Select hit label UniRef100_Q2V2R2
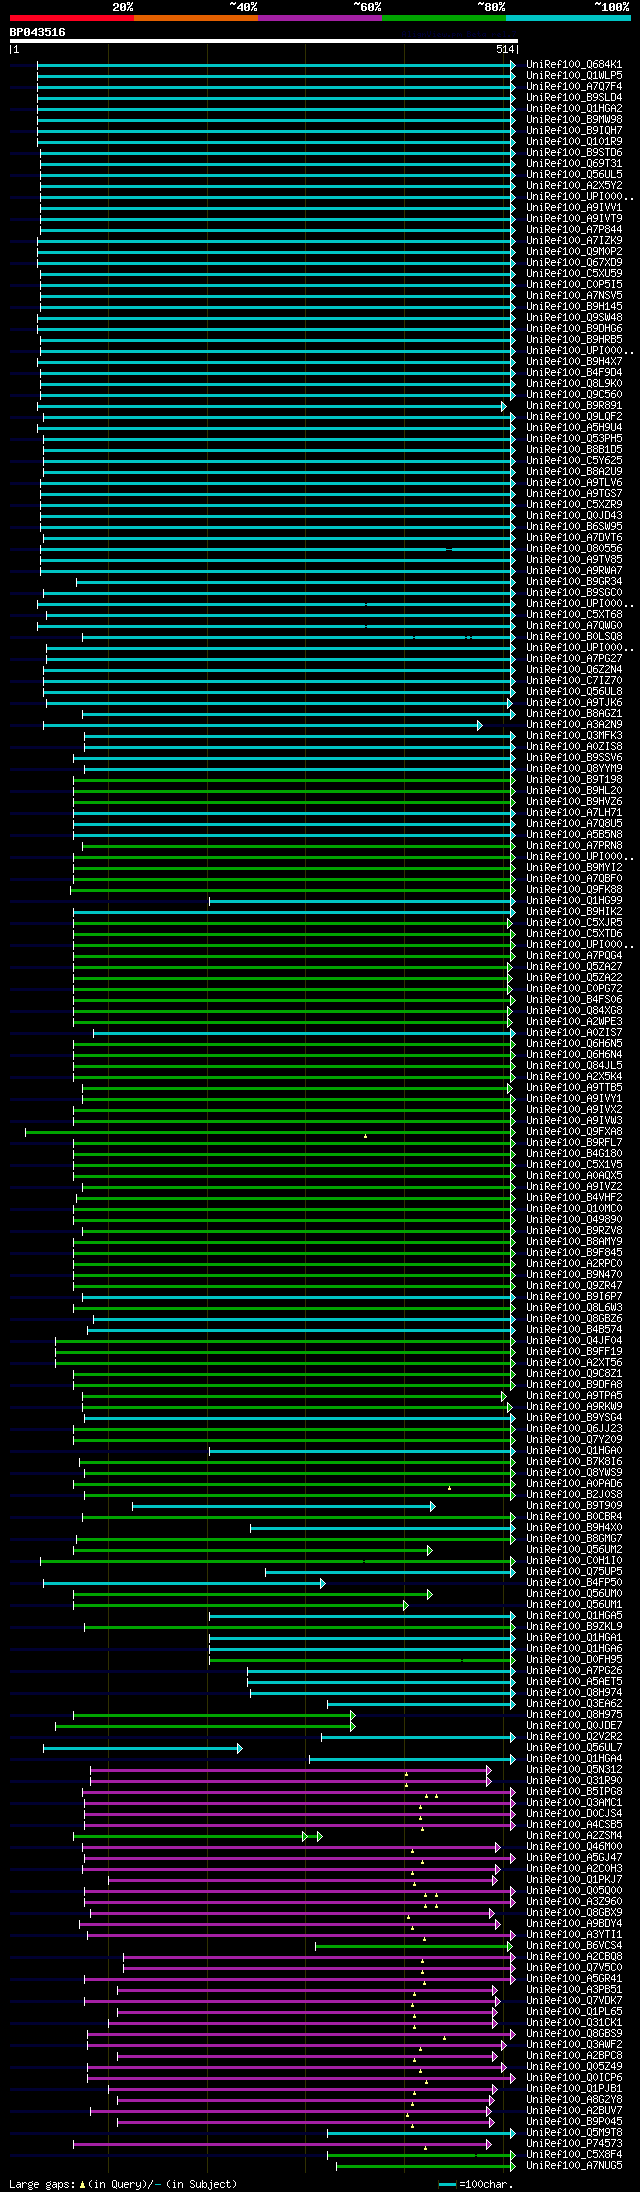 574,1736
